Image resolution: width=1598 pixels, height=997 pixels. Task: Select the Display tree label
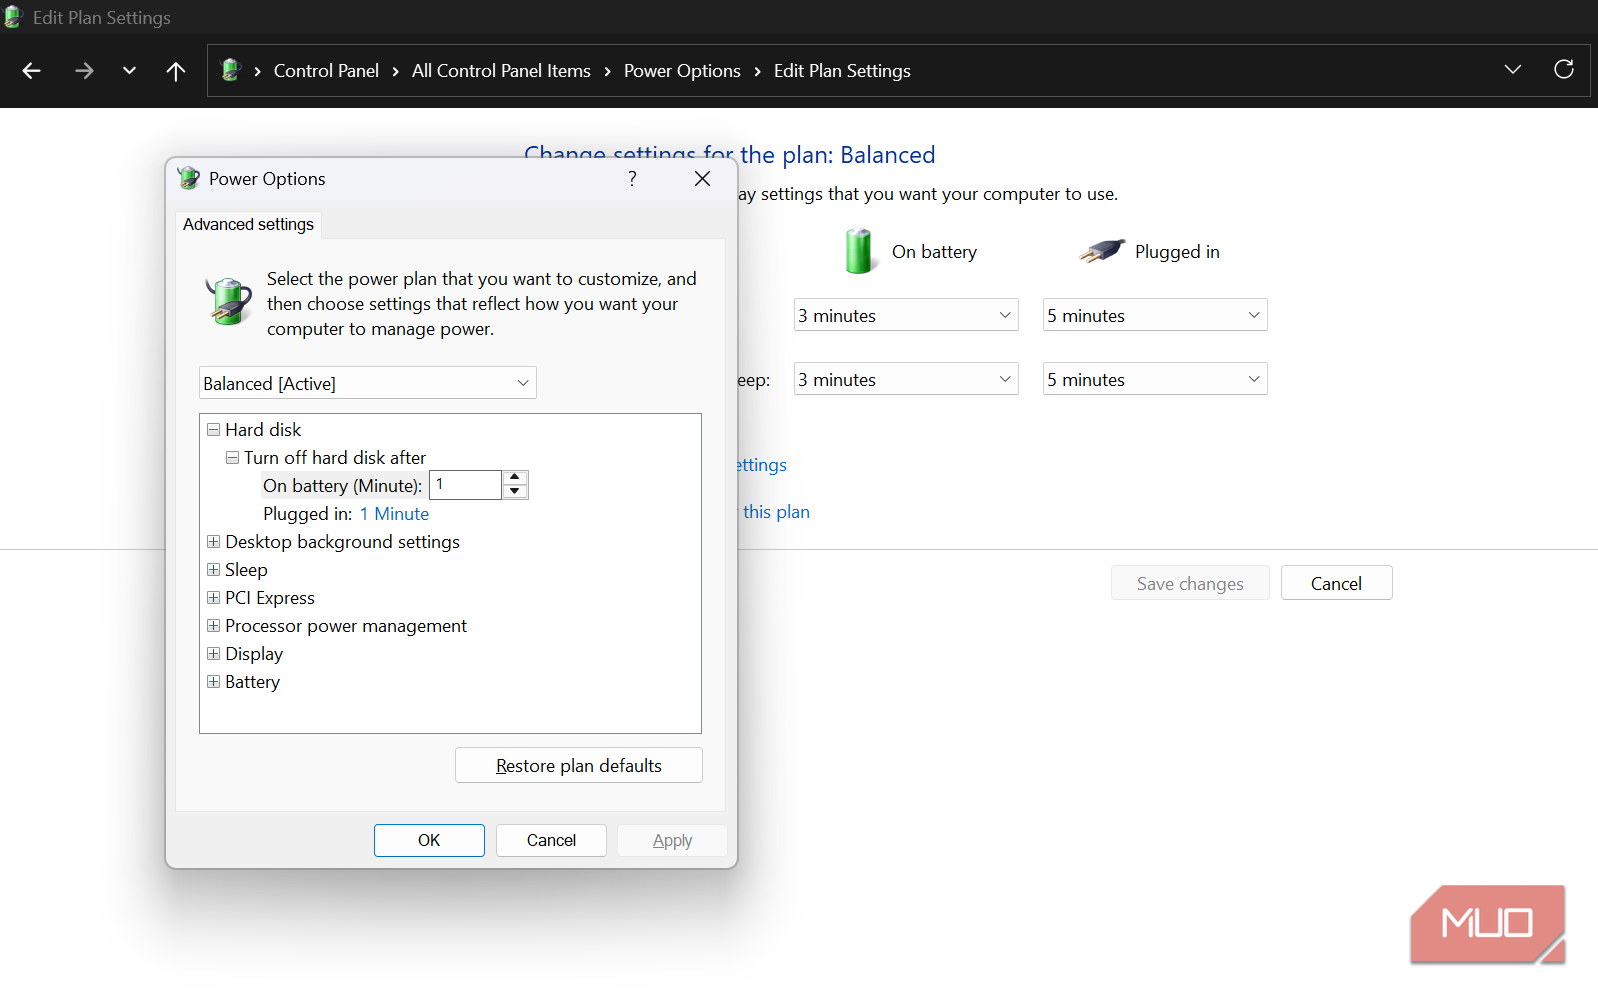(254, 653)
